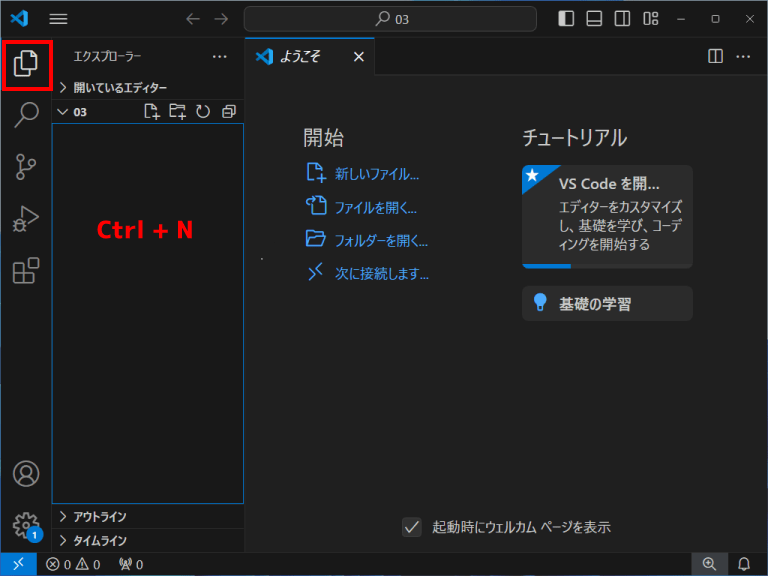The height and width of the screenshot is (576, 768).
Task: Open notifications bell in status bar
Action: point(744,564)
